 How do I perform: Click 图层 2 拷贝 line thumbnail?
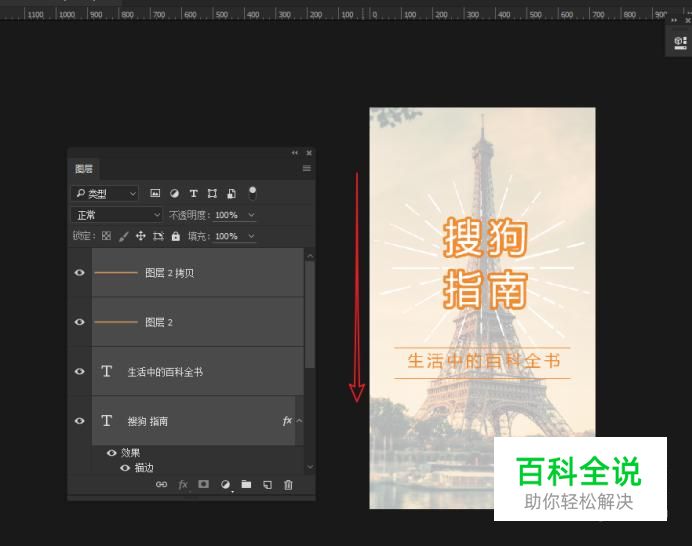(116, 273)
